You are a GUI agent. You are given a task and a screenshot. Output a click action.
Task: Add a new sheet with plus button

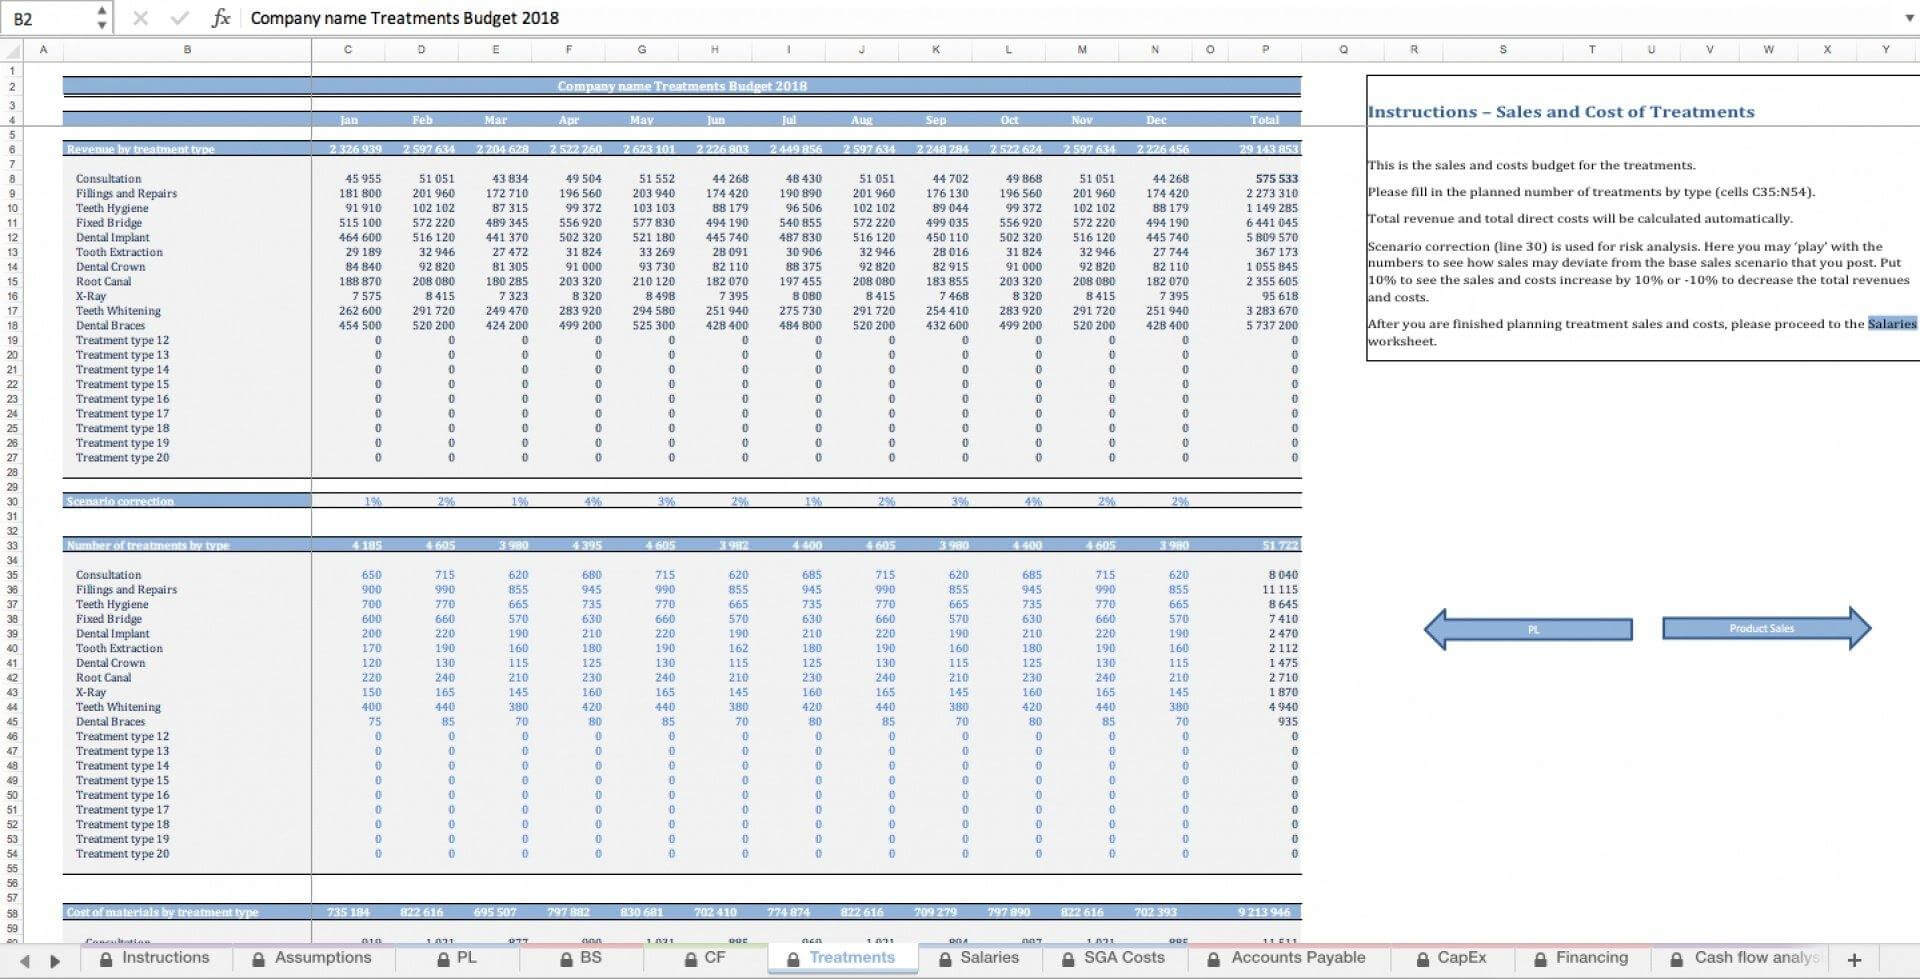1854,959
